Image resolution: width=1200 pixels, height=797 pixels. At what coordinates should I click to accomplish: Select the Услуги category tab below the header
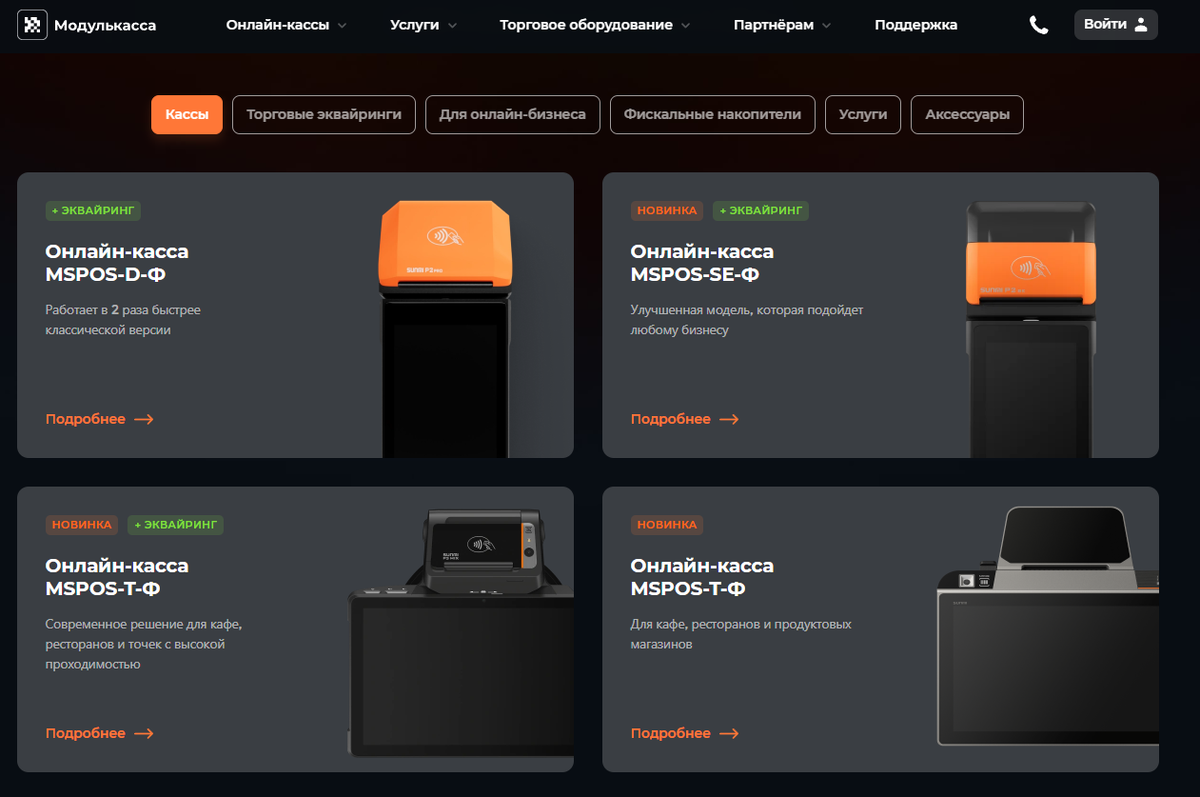863,115
